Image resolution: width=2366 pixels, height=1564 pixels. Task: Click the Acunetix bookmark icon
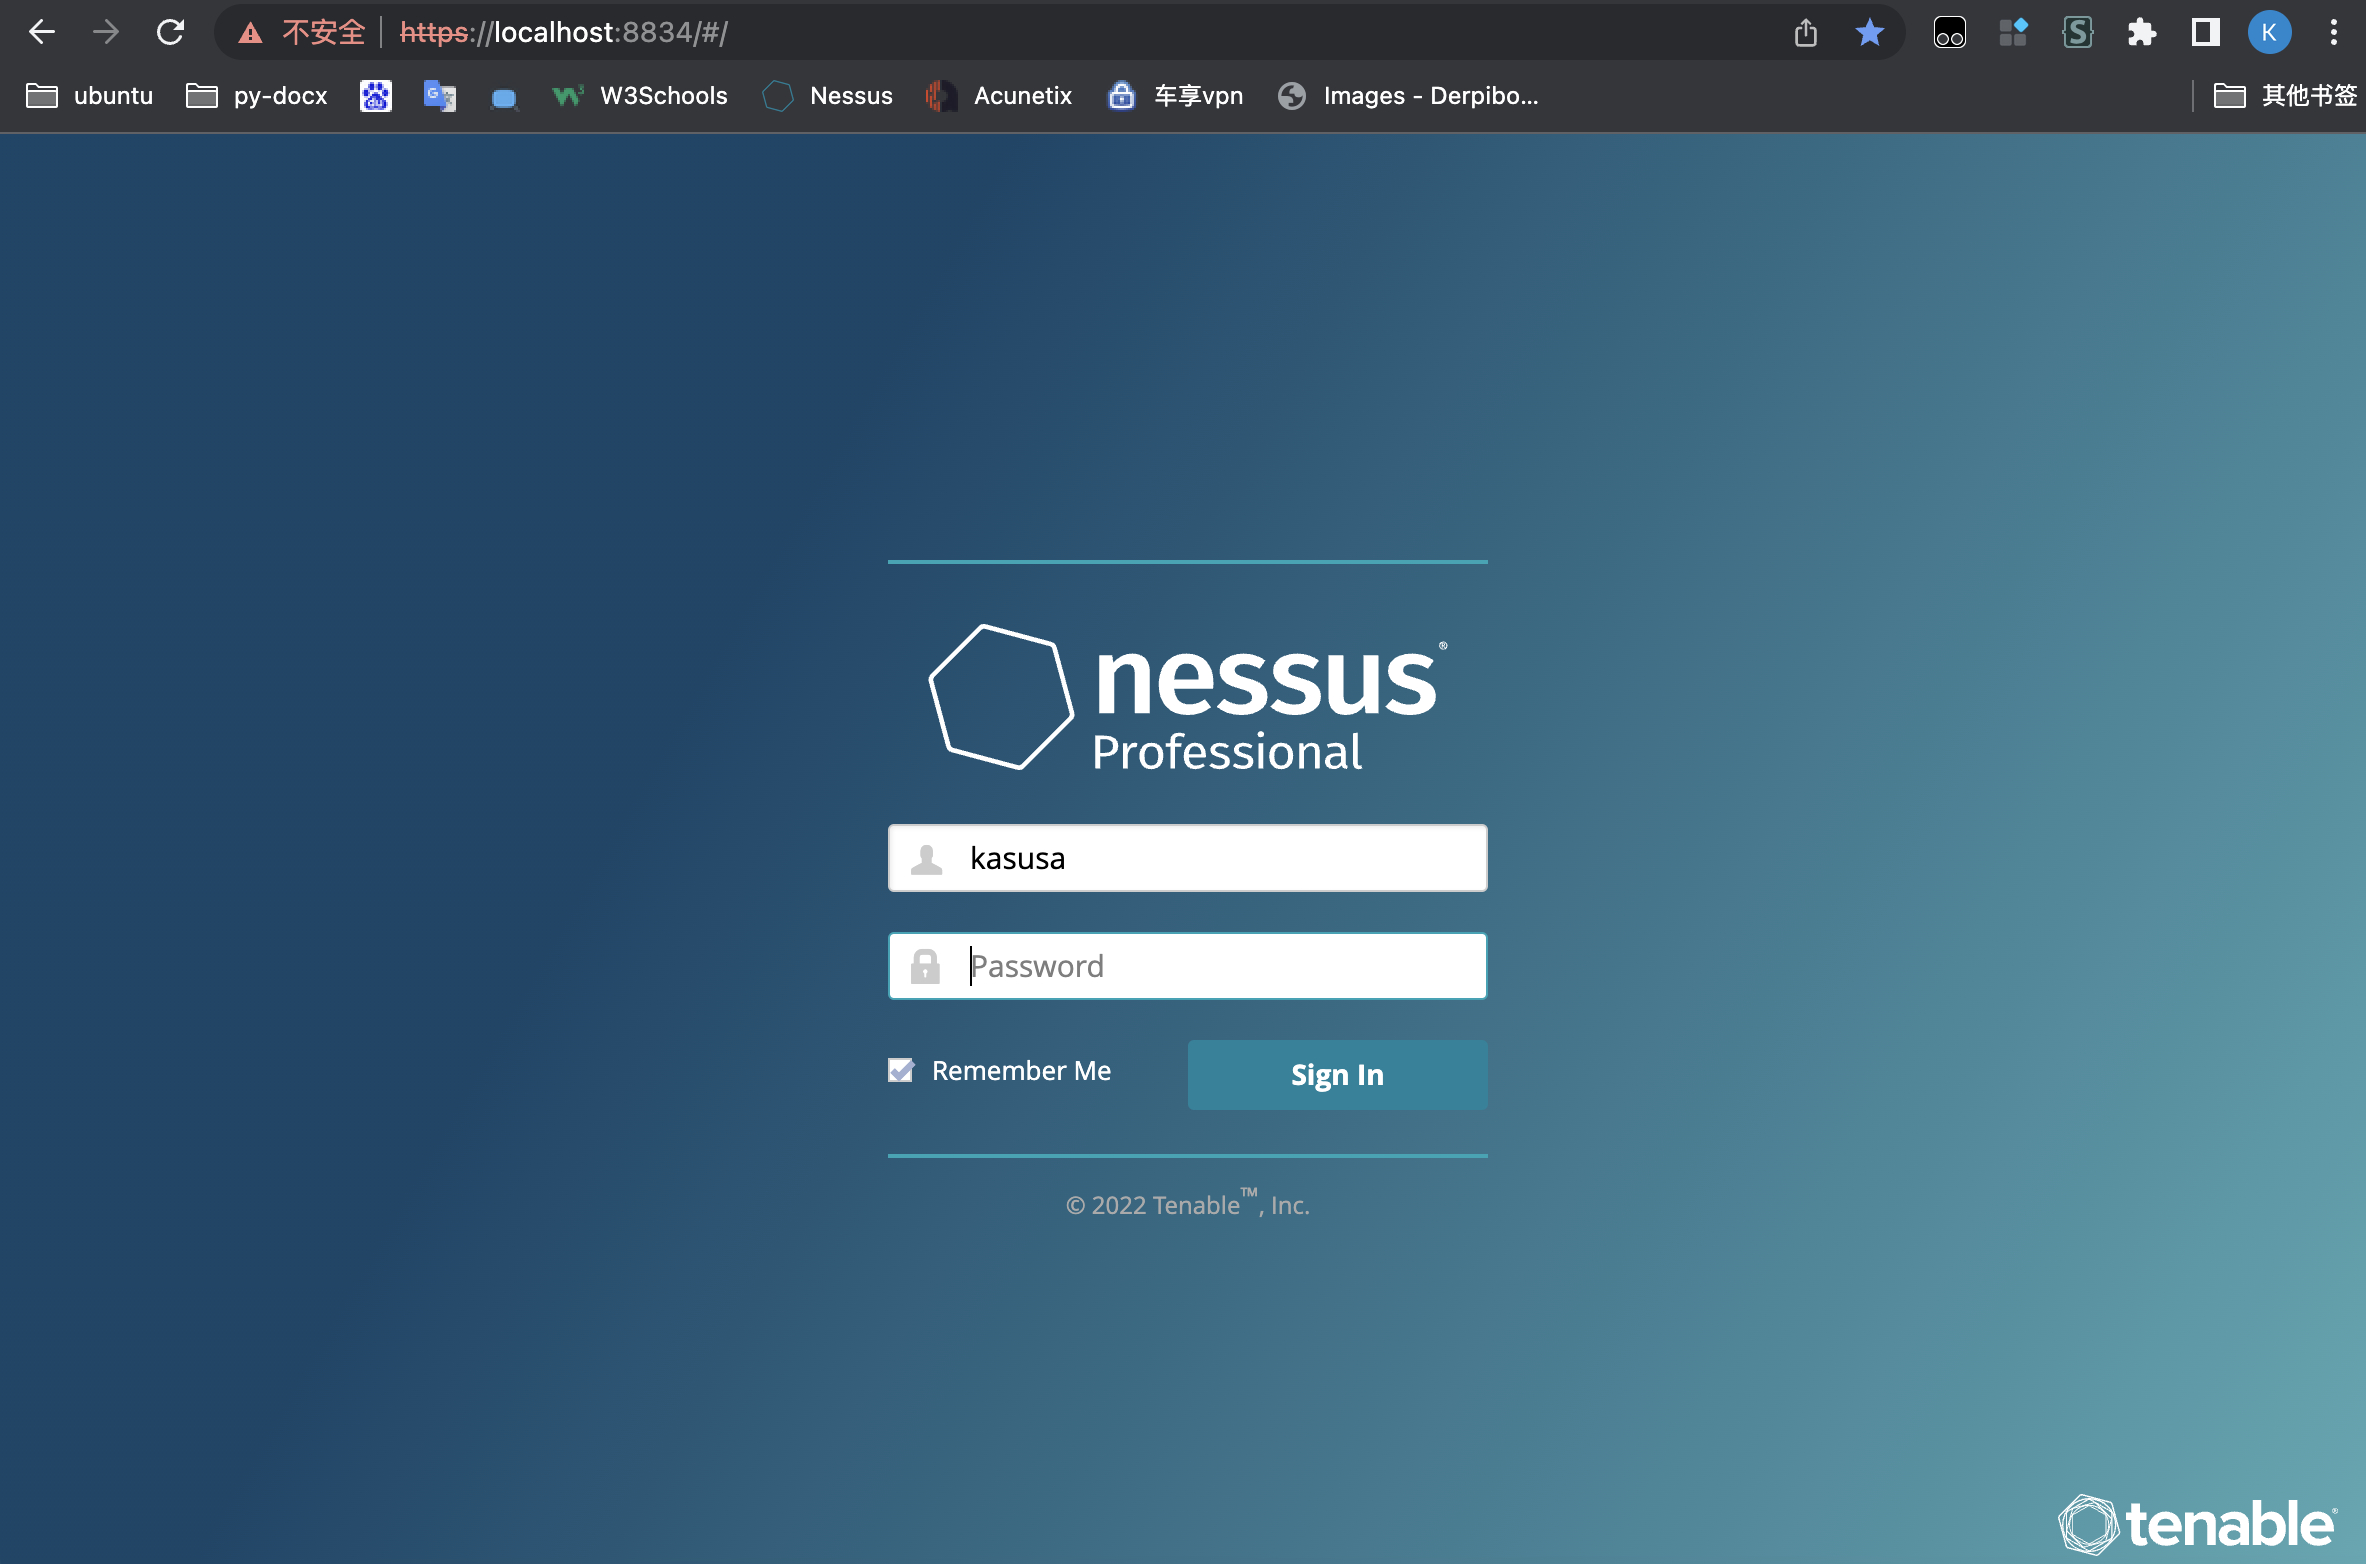938,95
